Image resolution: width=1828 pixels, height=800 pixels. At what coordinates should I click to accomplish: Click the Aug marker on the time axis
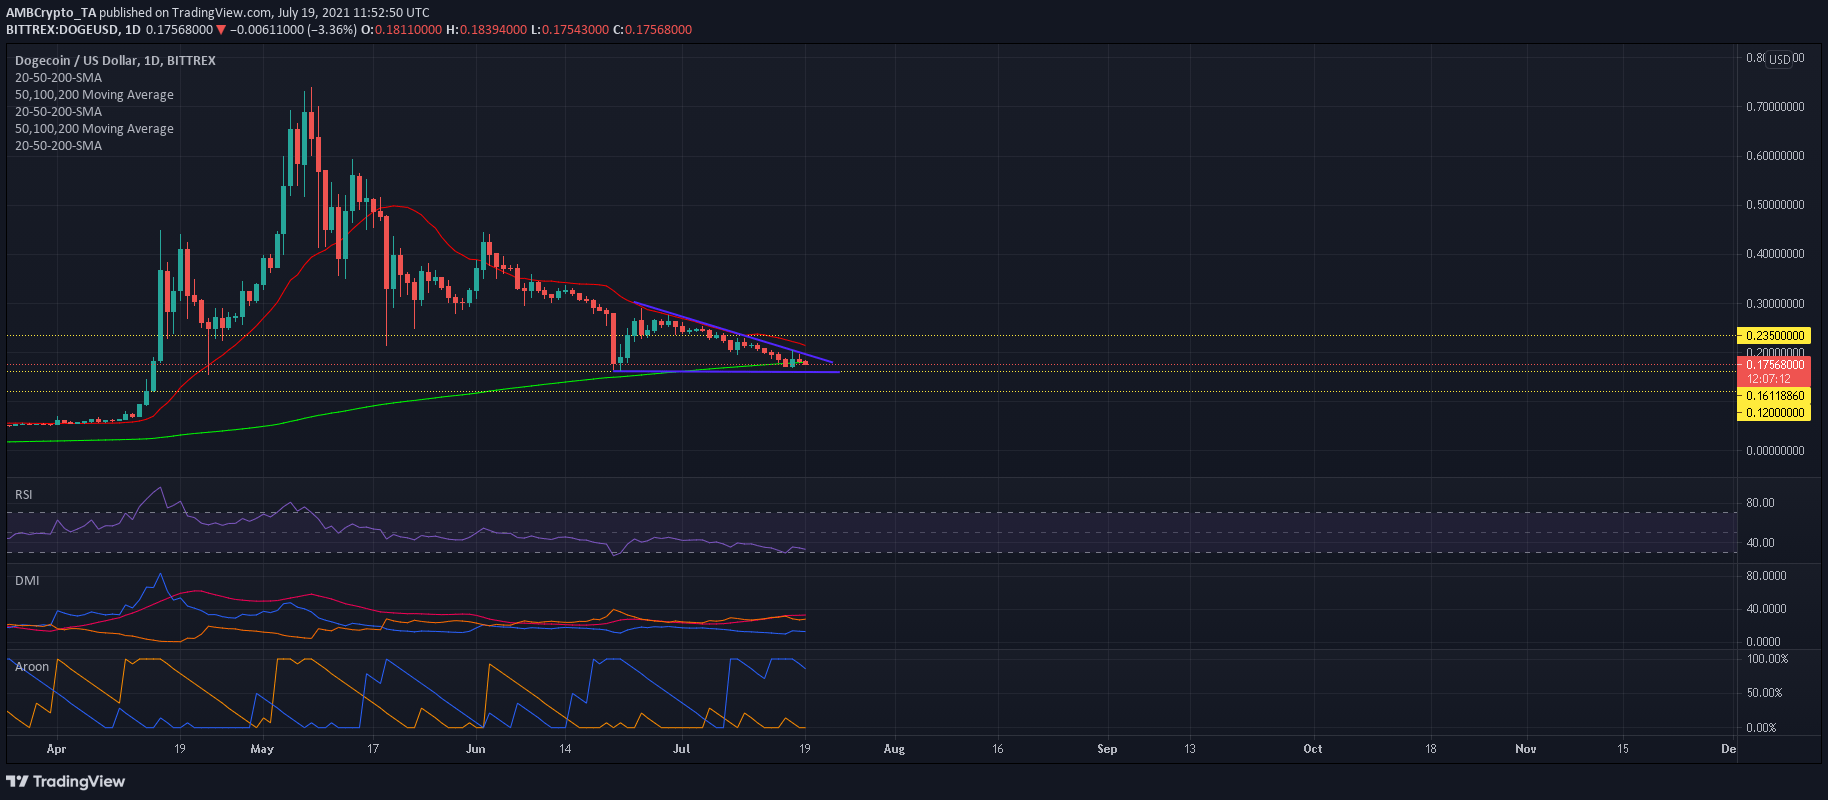tap(894, 749)
